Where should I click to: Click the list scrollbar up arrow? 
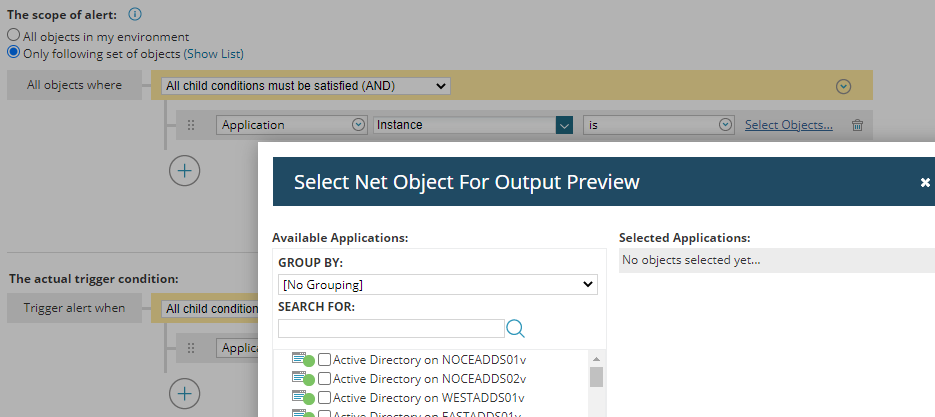(596, 359)
